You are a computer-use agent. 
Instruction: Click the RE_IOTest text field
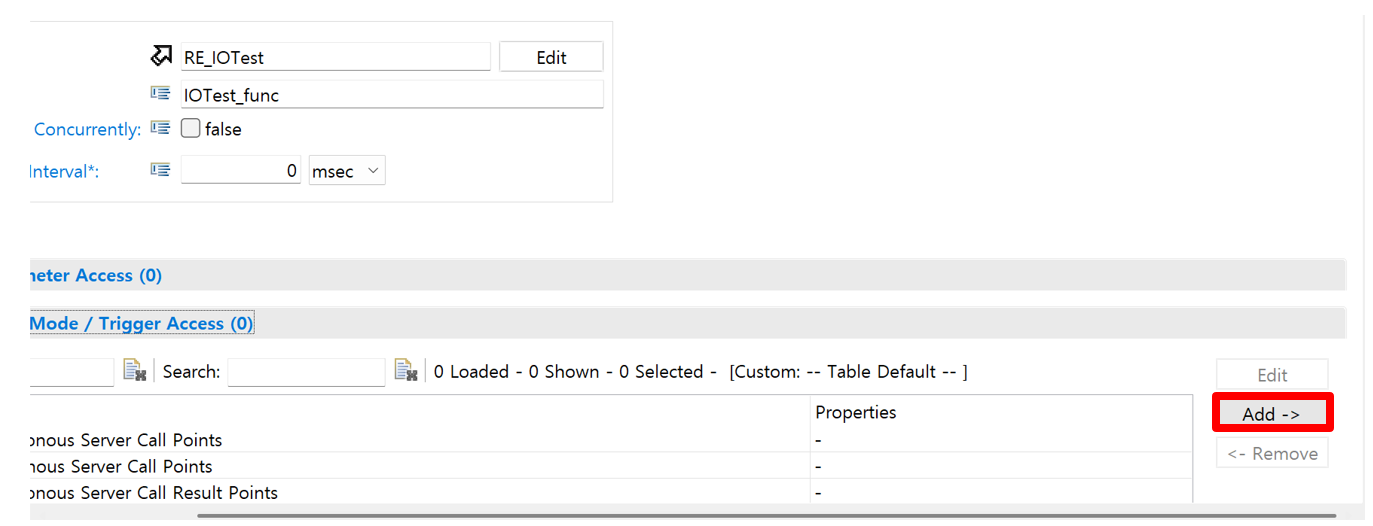point(336,57)
